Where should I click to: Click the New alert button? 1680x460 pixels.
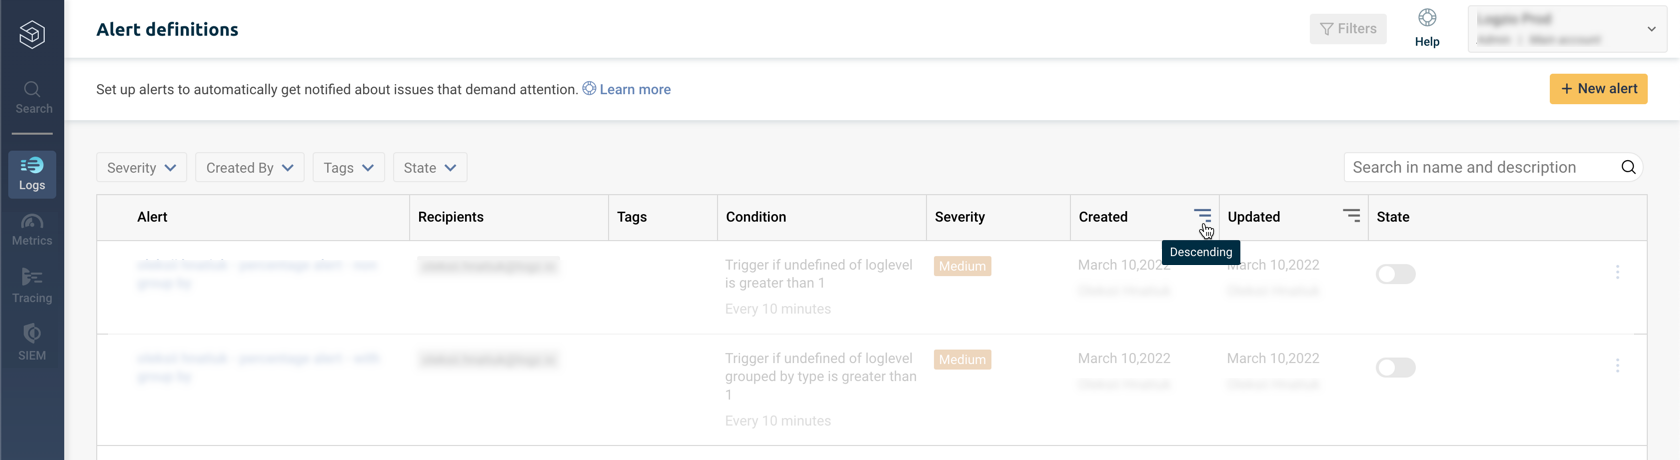1598,89
